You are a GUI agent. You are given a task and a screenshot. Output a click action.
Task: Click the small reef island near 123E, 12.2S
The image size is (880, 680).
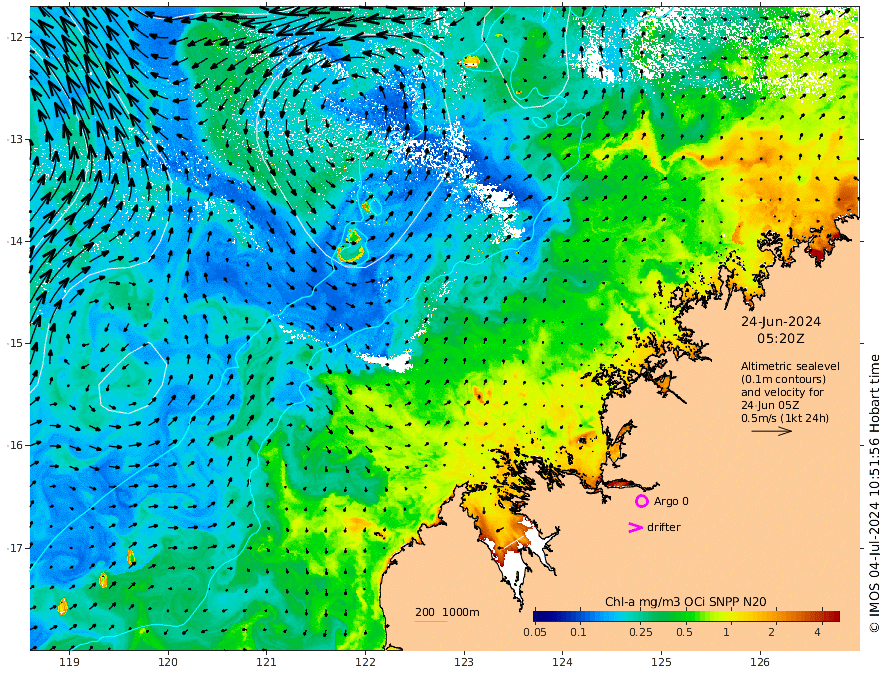pyautogui.click(x=470, y=61)
